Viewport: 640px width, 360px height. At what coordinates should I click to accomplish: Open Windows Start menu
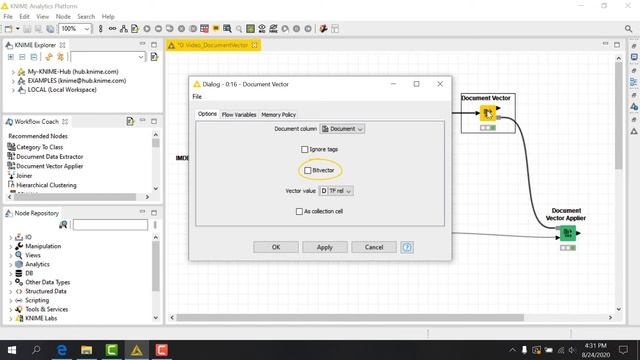[x=12, y=350]
